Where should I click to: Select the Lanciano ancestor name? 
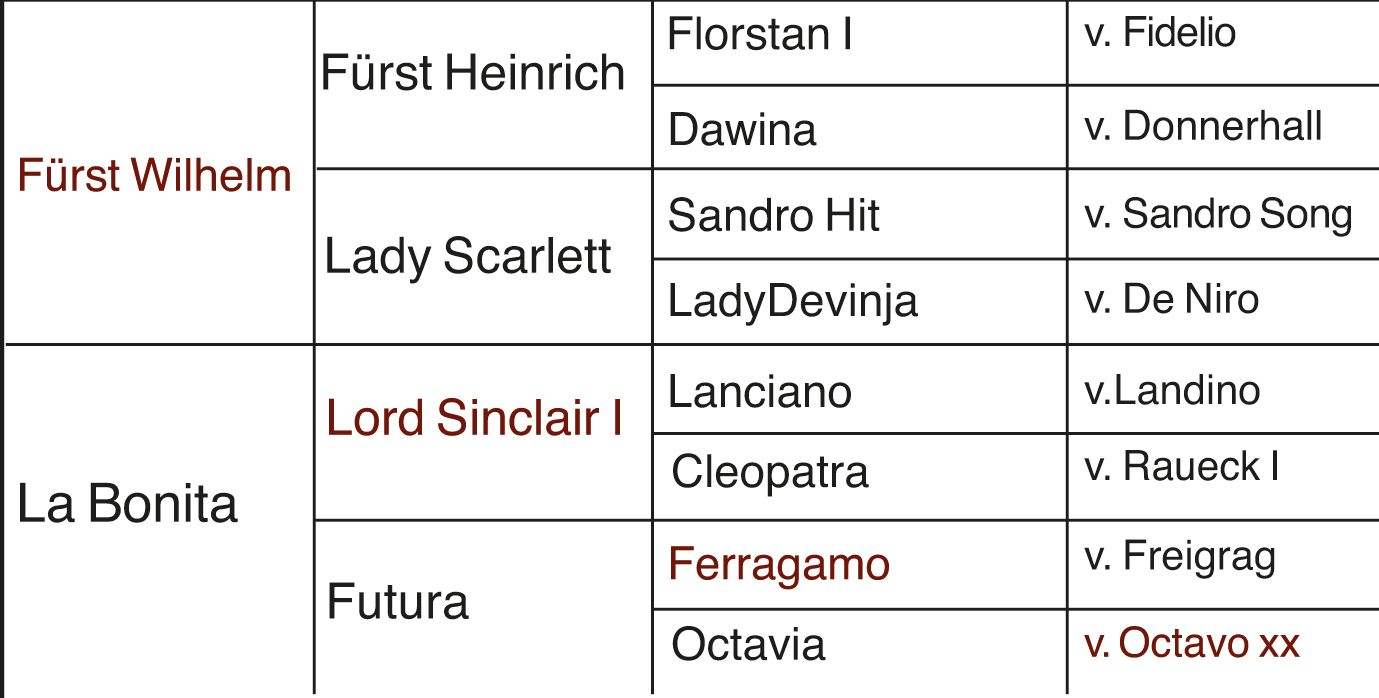(x=759, y=390)
